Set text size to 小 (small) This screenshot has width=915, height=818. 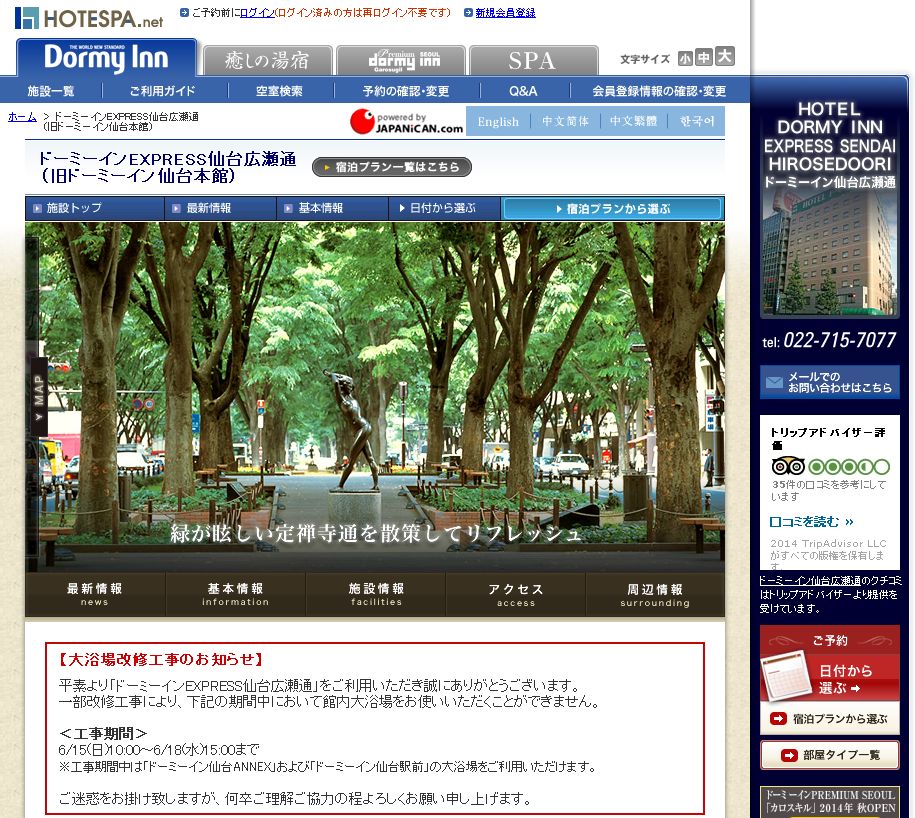(x=685, y=58)
